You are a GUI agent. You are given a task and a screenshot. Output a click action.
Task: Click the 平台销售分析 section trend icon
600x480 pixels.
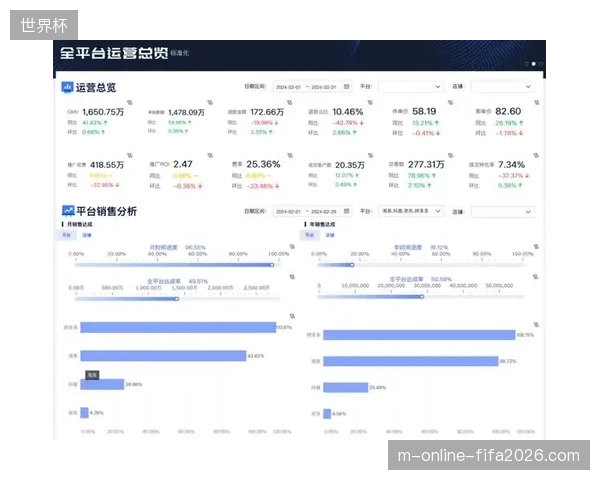68,211
